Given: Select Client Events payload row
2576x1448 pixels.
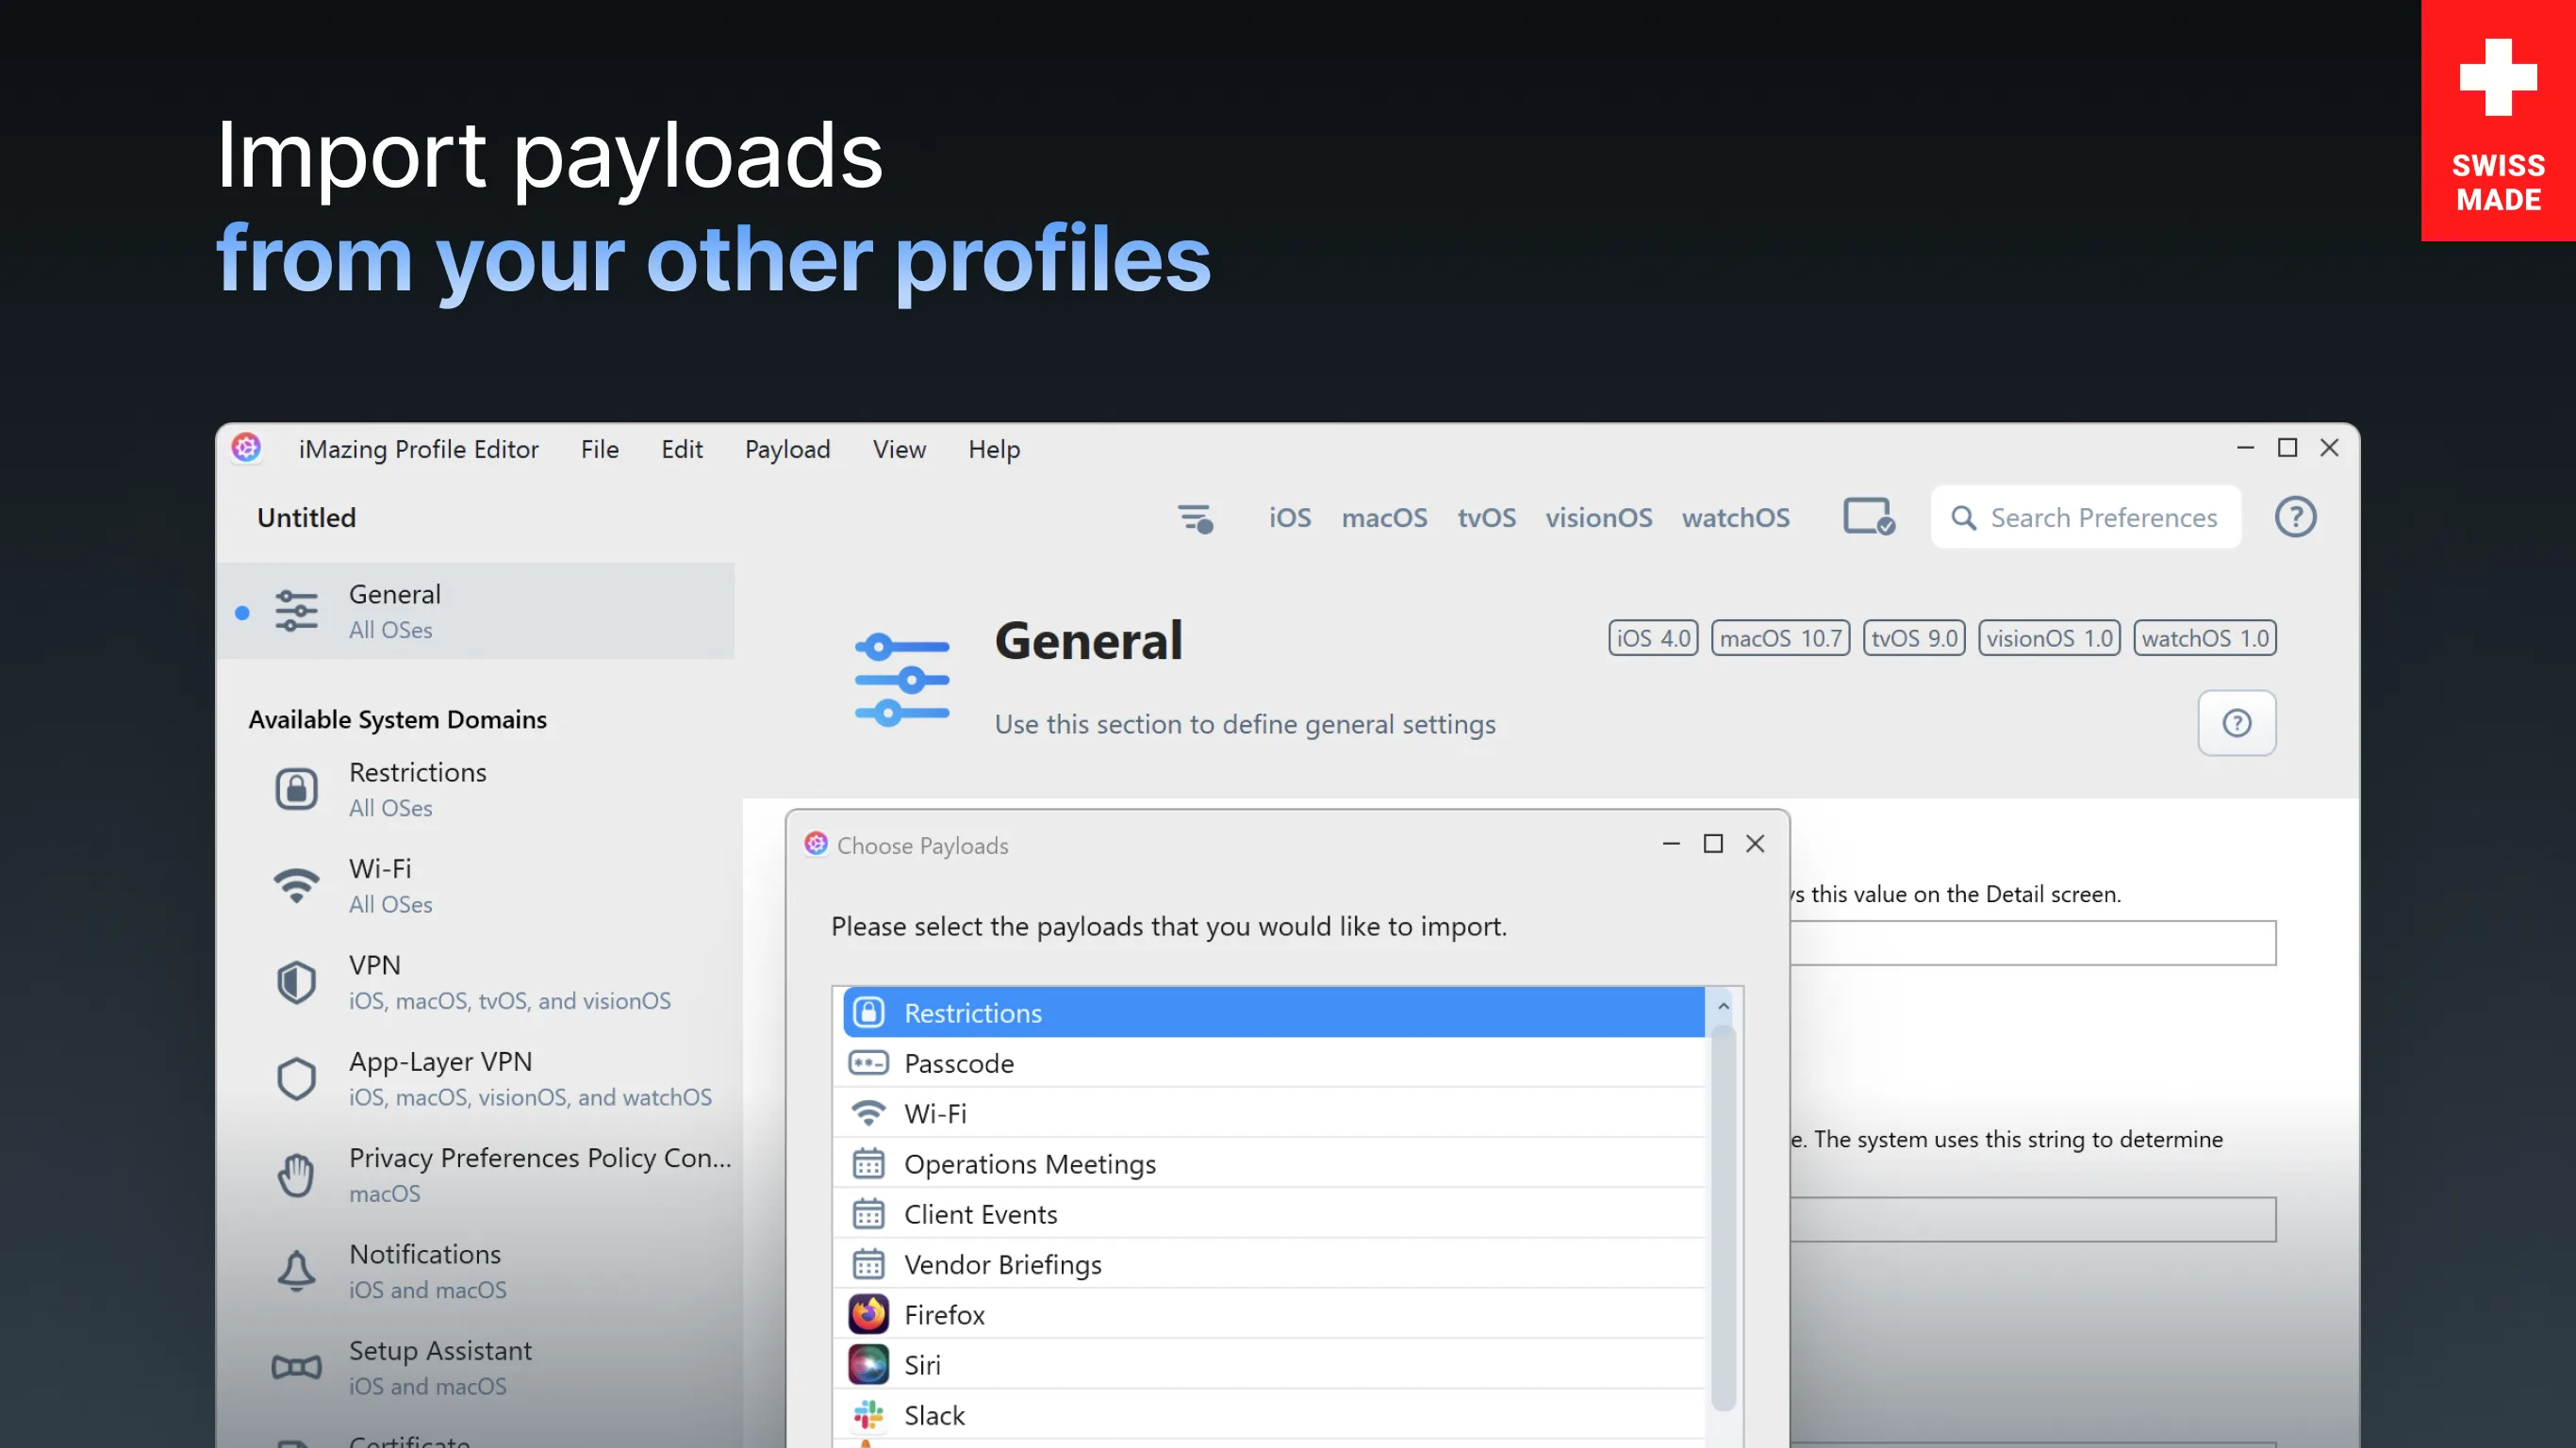Looking at the screenshot, I should 1269,1213.
